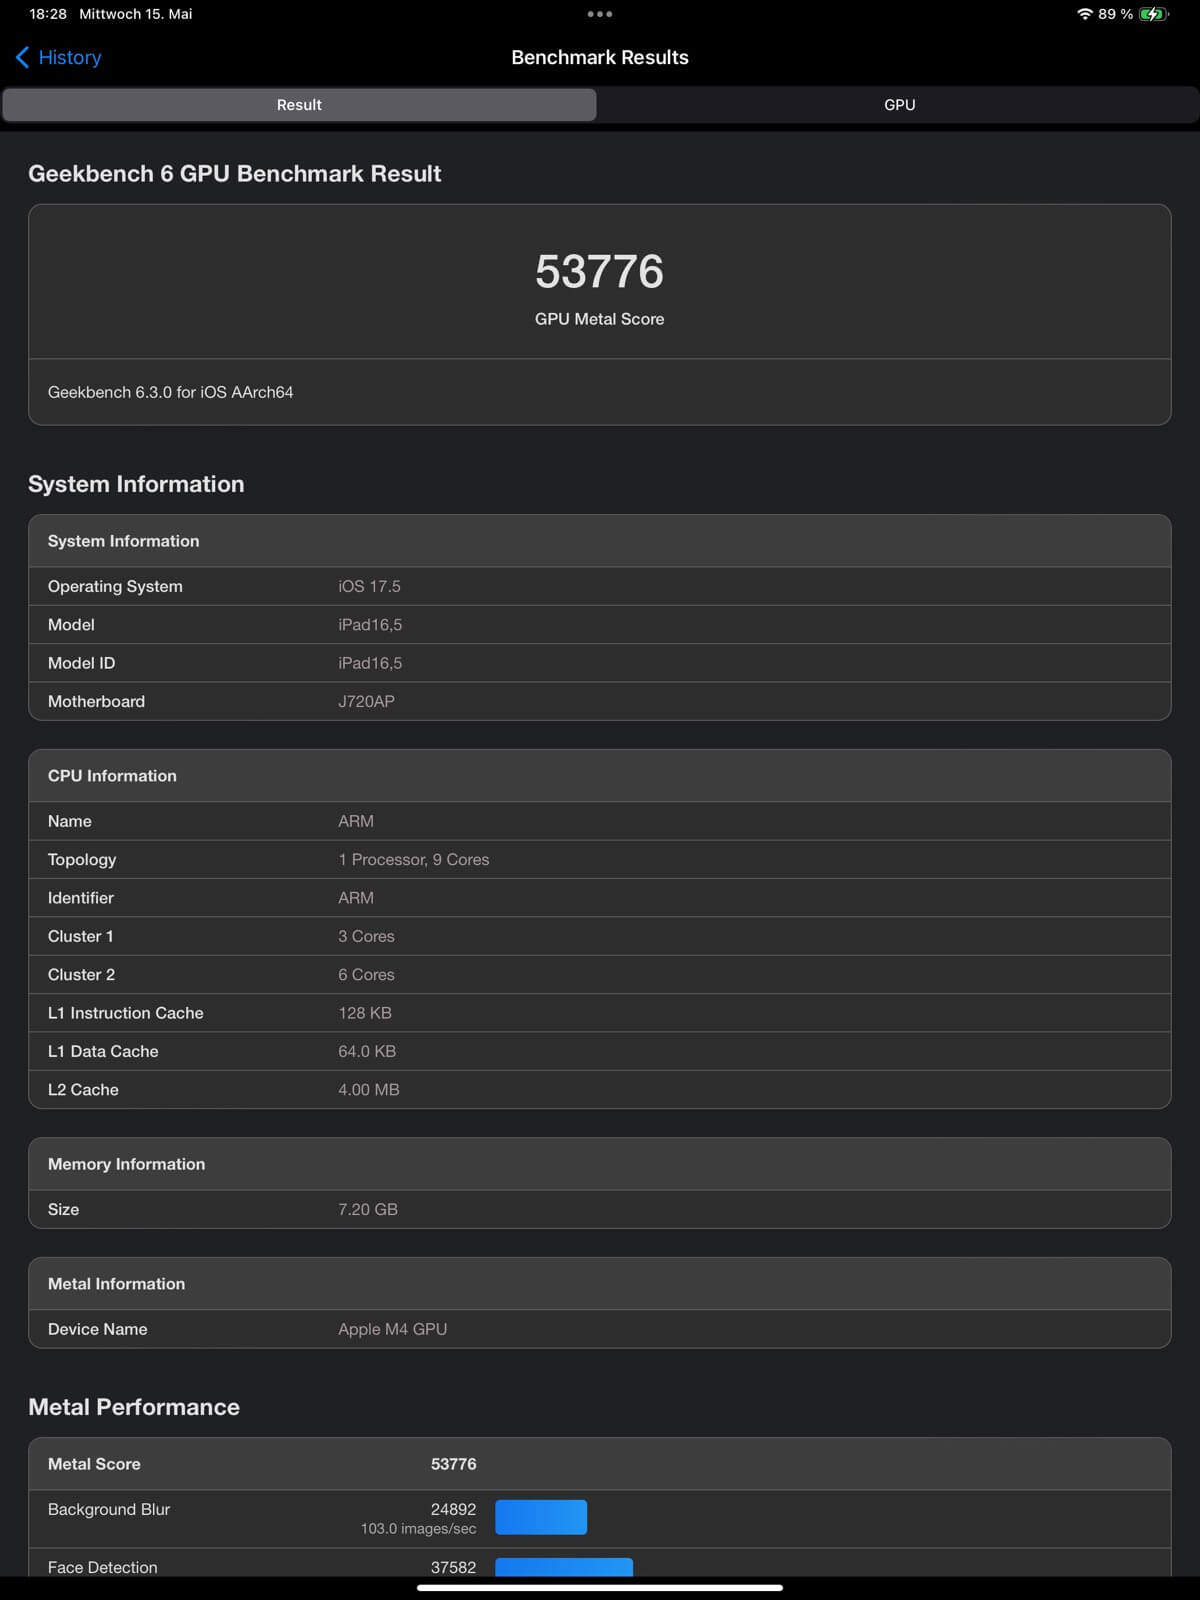Tap the Model ID row label

tap(81, 663)
